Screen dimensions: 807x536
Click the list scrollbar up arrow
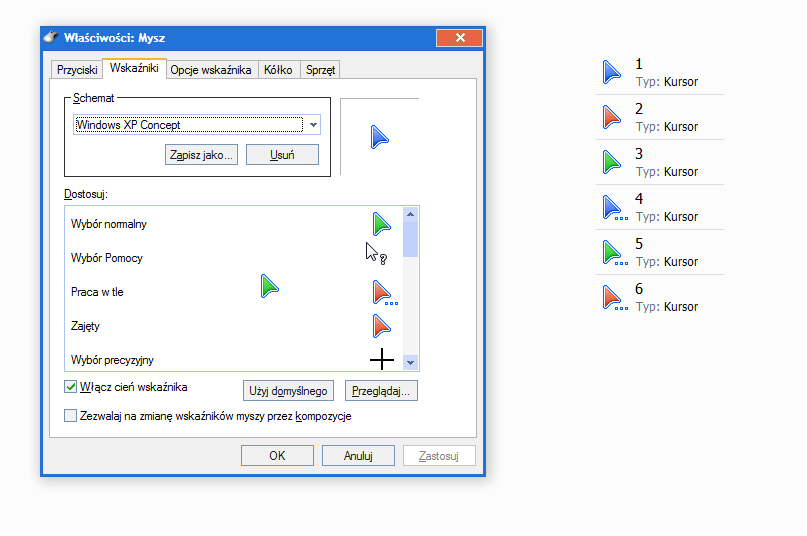click(410, 214)
